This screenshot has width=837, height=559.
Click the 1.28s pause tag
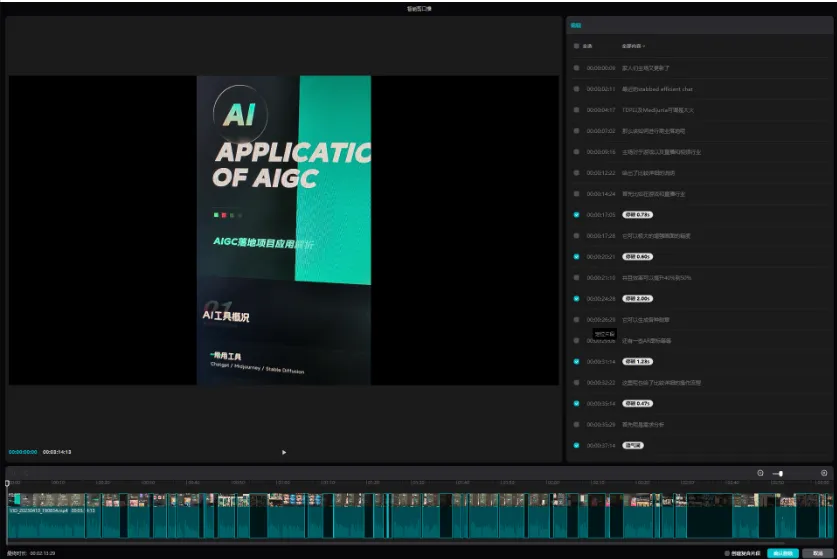[637, 361]
